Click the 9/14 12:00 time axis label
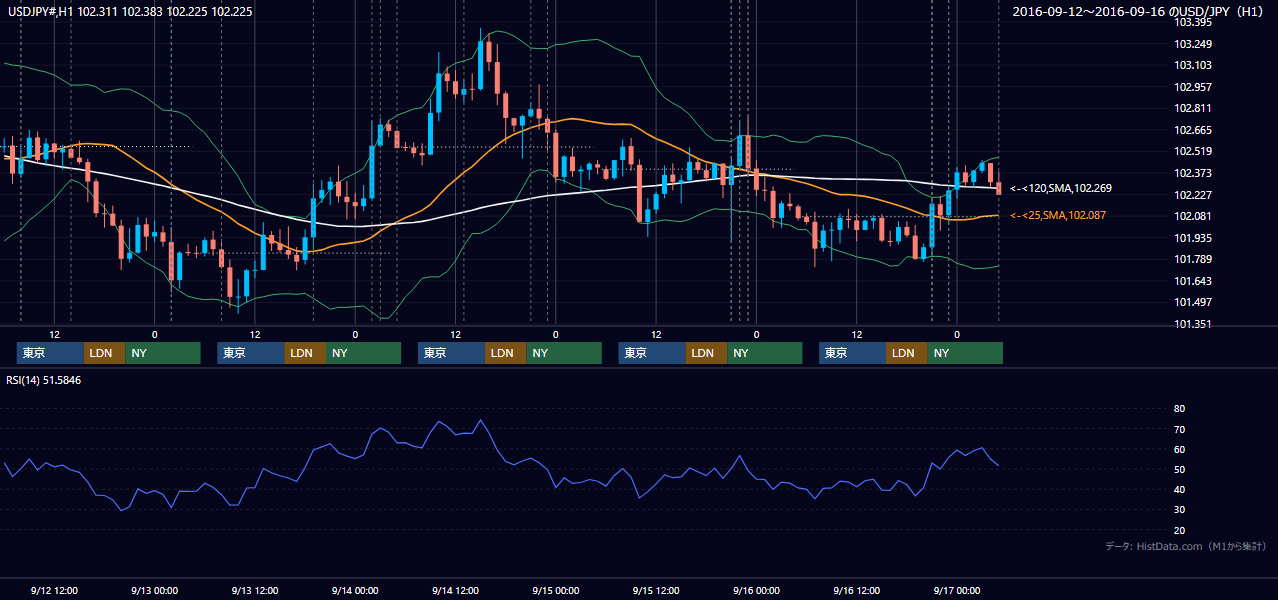The width and height of the screenshot is (1278, 600). (456, 591)
